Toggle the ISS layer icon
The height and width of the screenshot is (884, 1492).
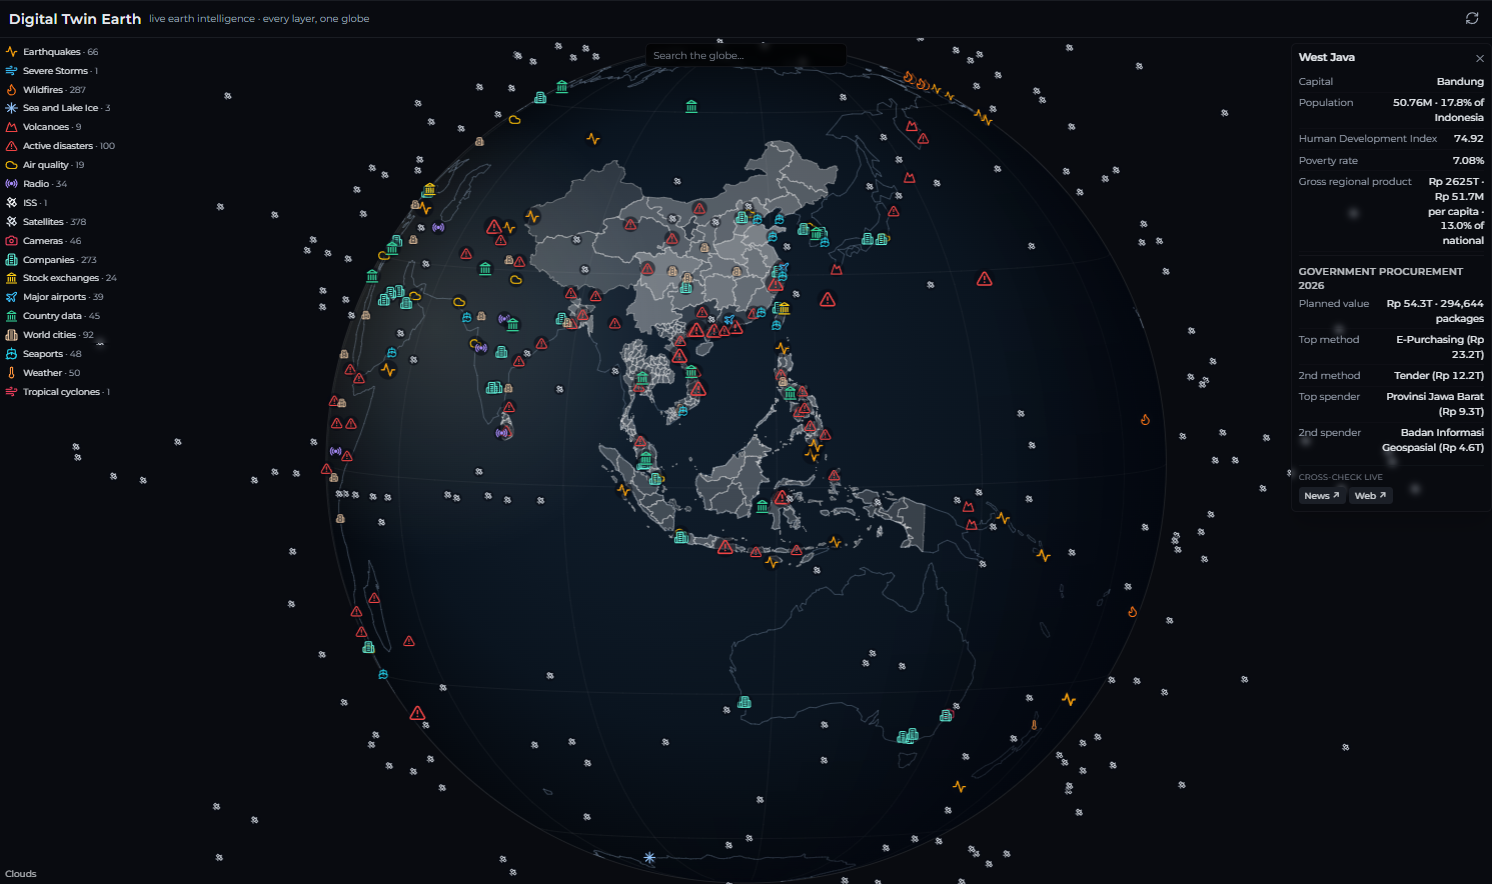tap(12, 203)
